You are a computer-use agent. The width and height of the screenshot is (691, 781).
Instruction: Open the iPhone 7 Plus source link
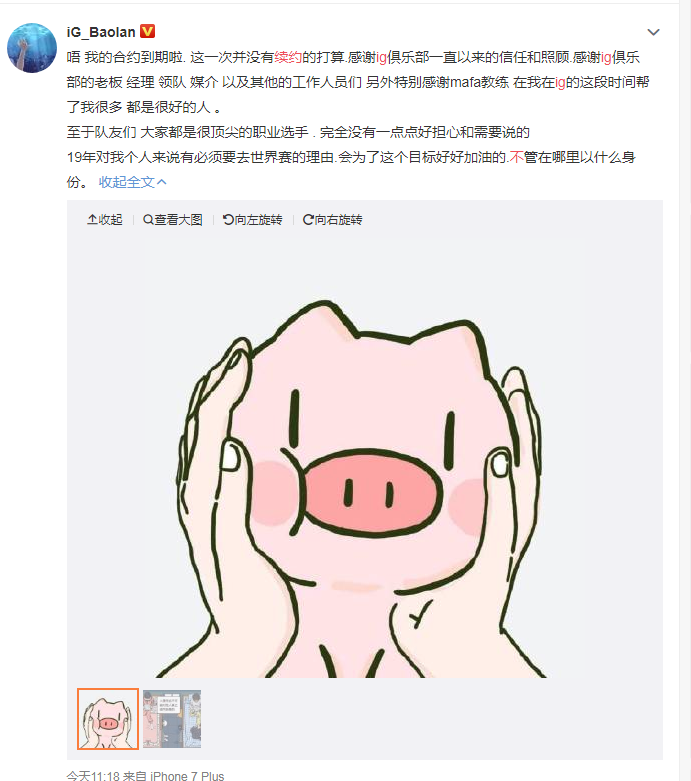[x=187, y=776]
